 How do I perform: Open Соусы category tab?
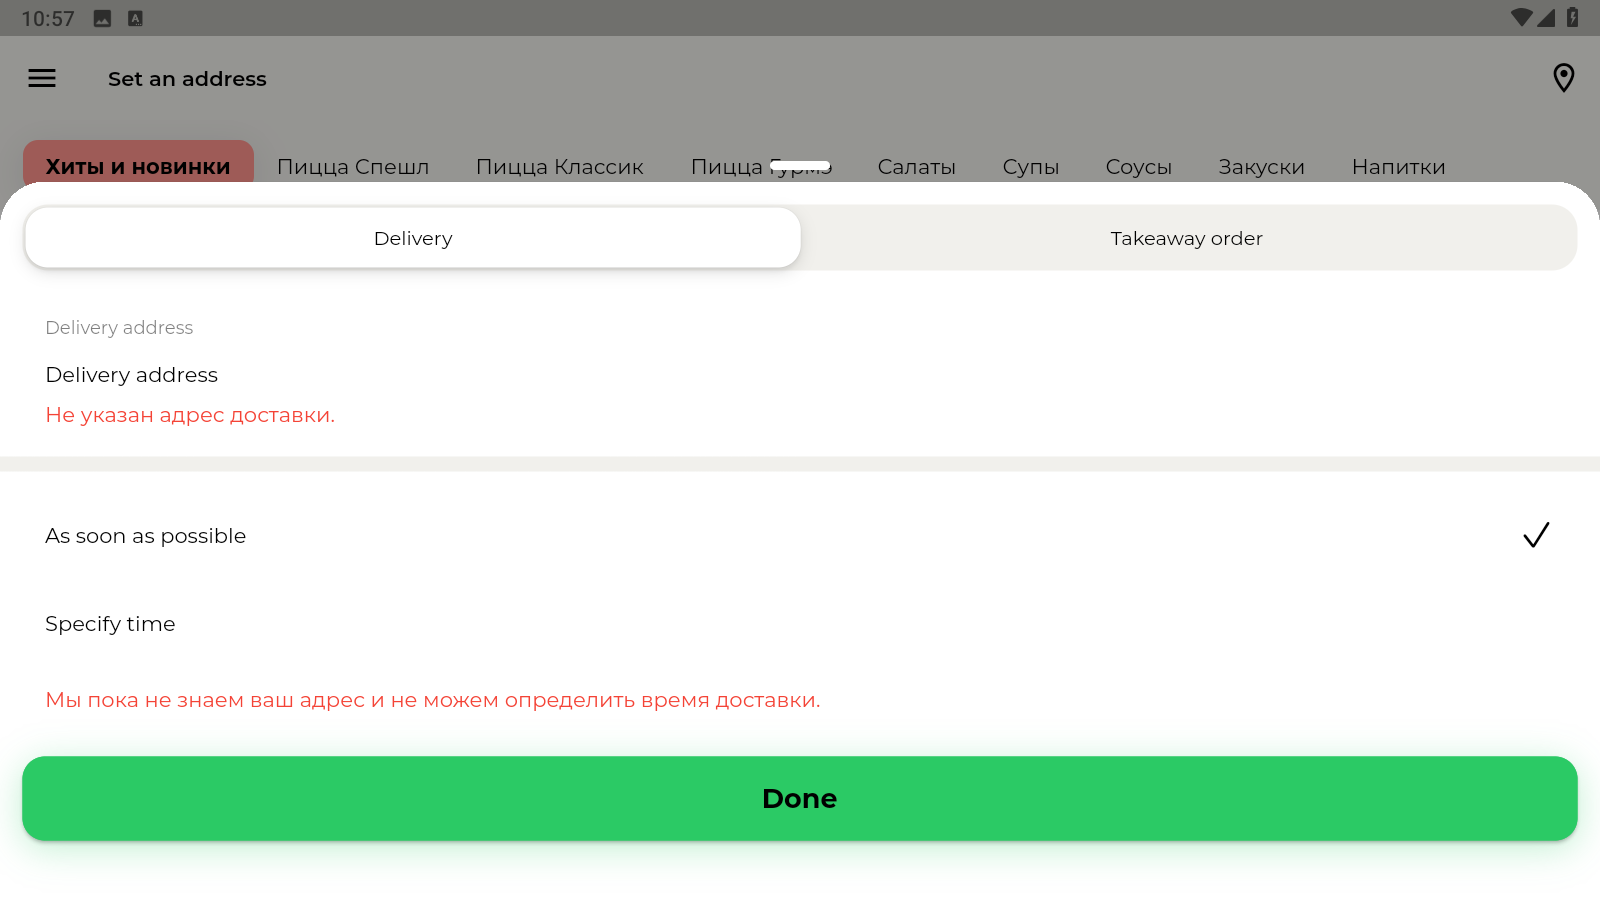coord(1139,167)
